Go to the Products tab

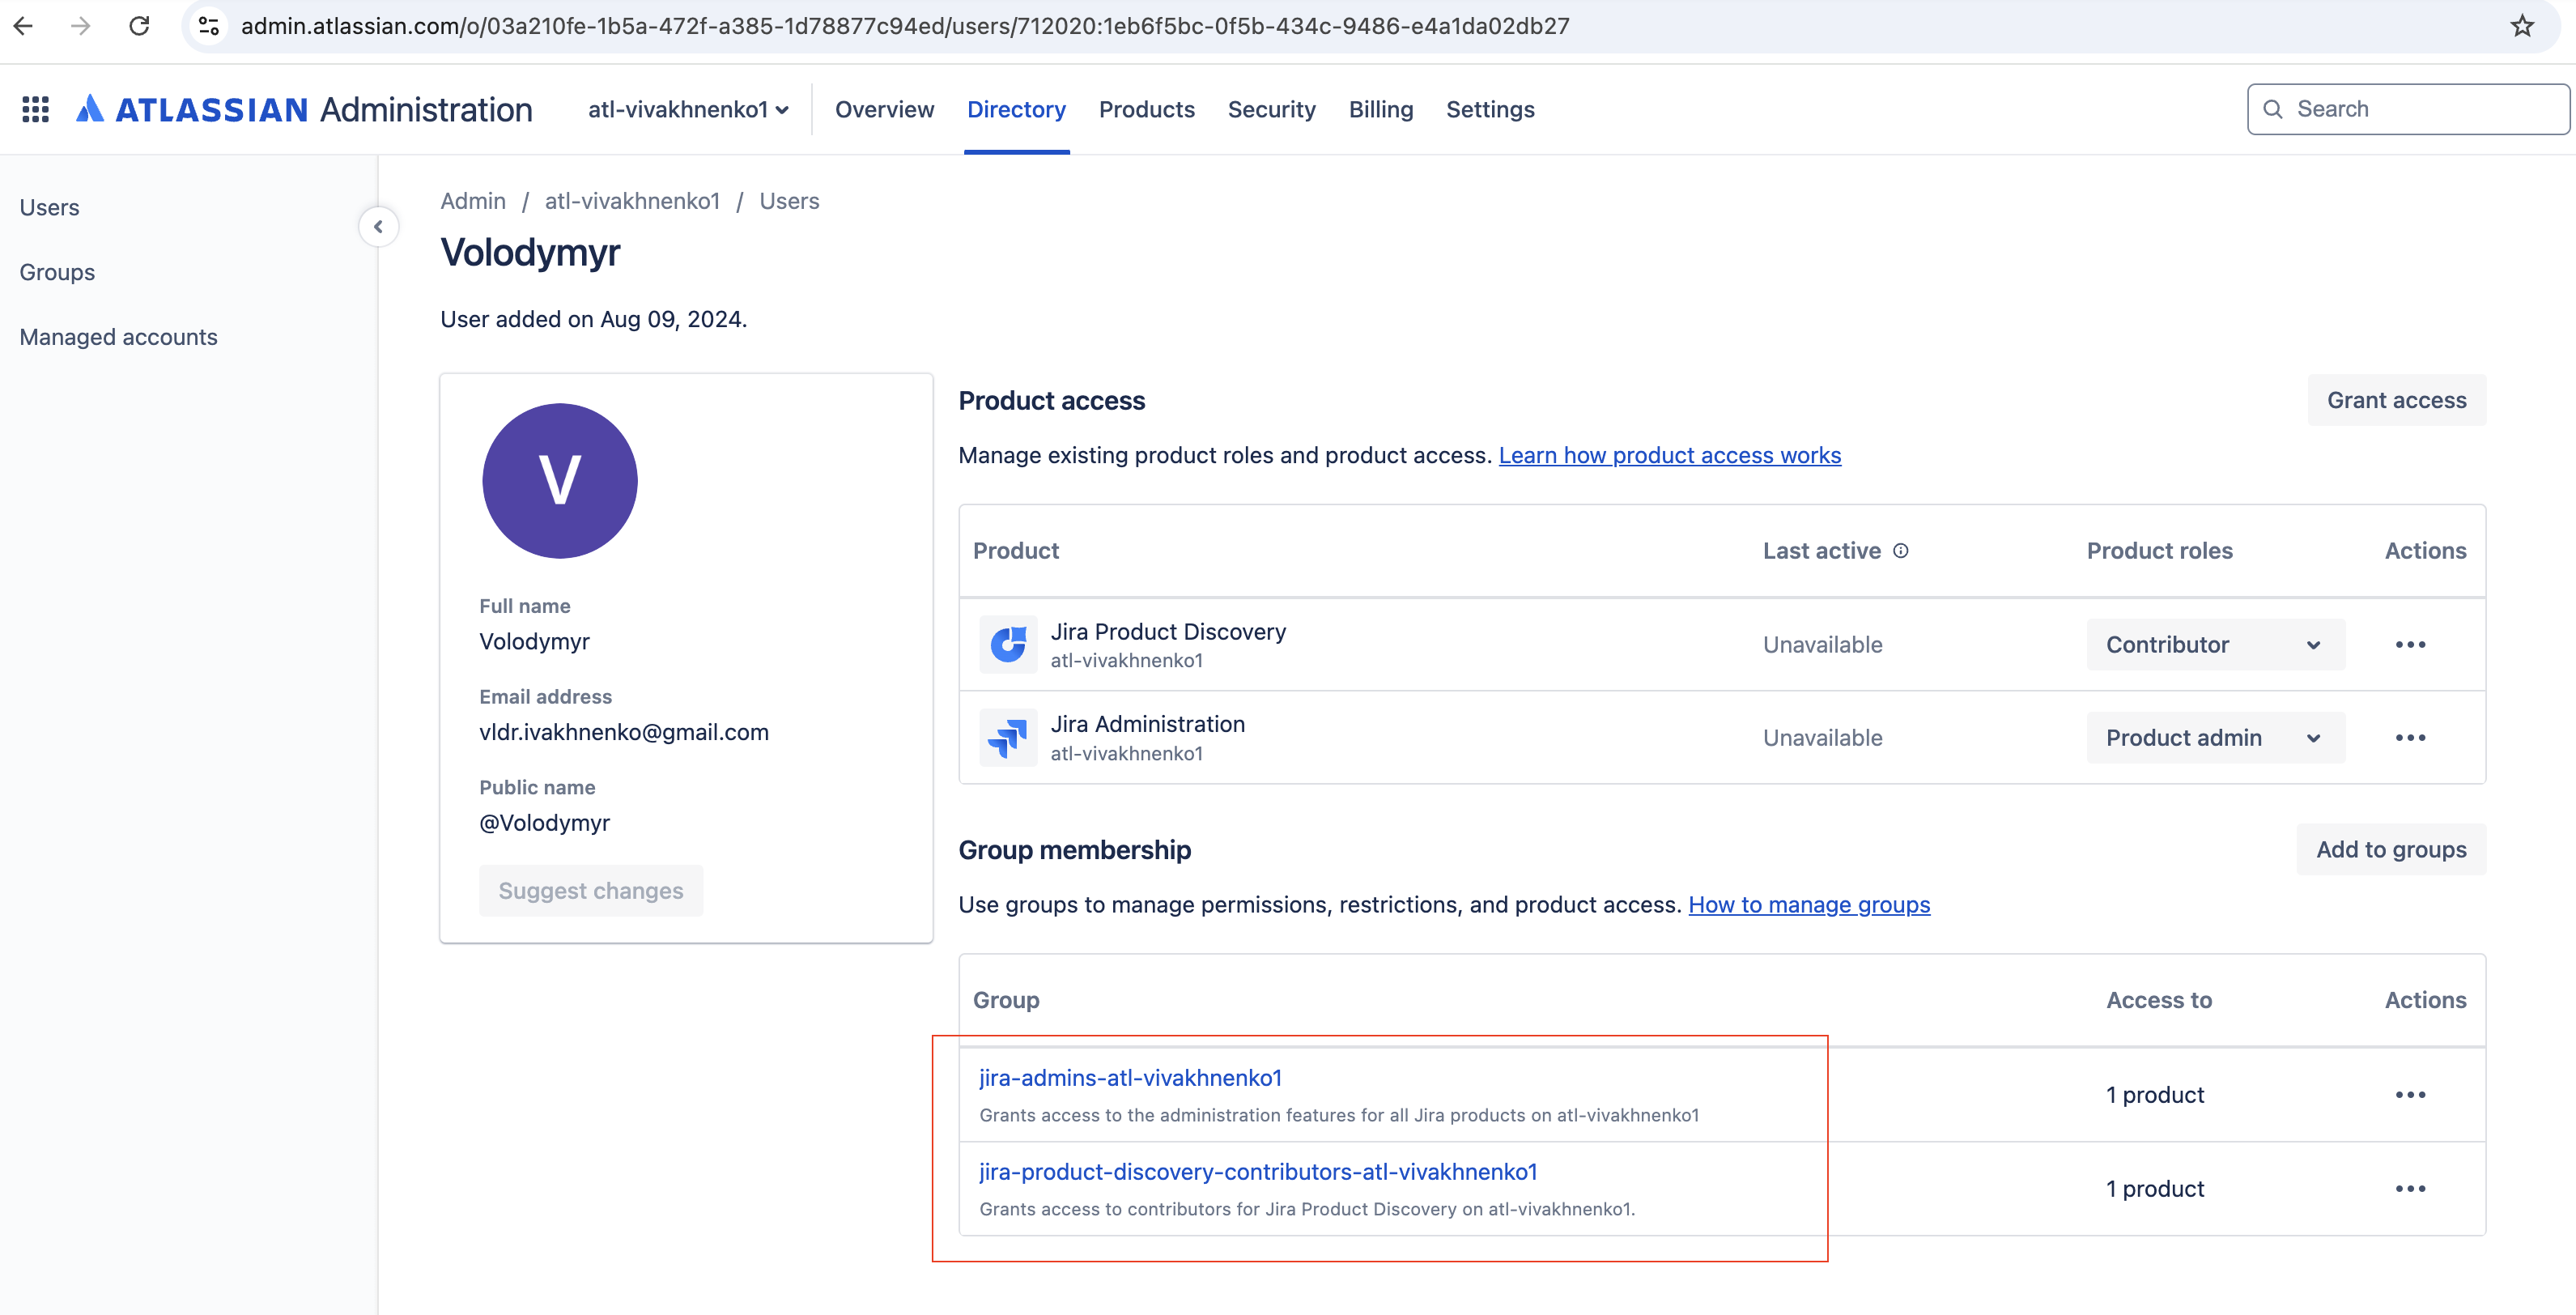1146,109
